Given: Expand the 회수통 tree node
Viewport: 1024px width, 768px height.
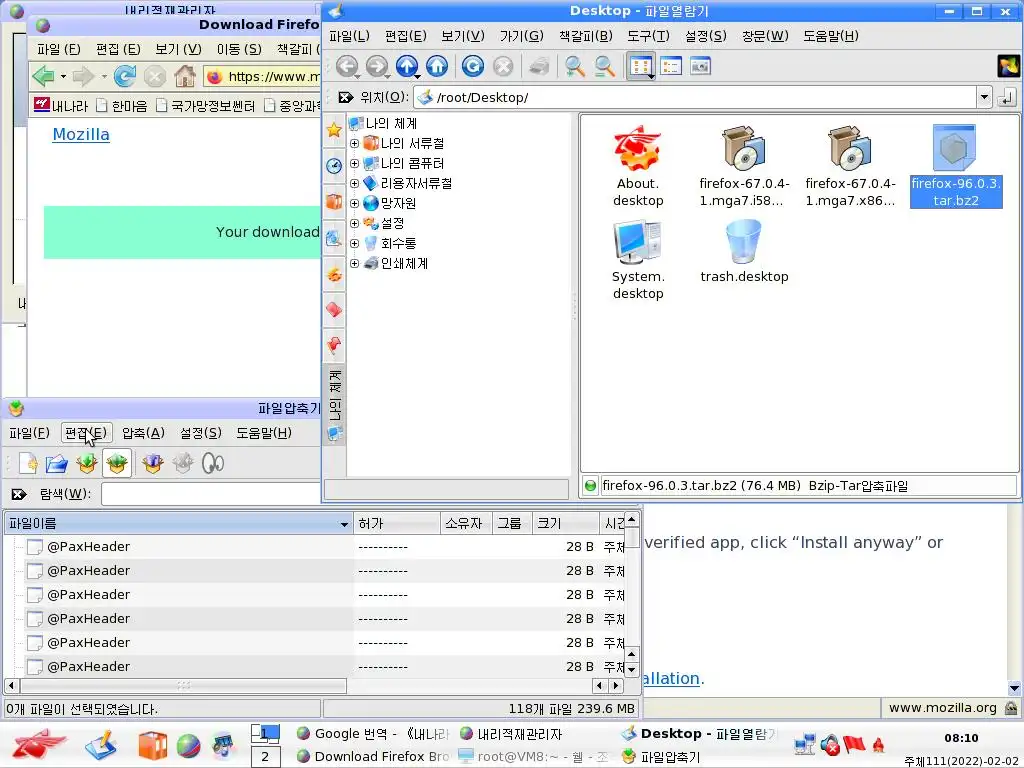Looking at the screenshot, I should (x=354, y=244).
